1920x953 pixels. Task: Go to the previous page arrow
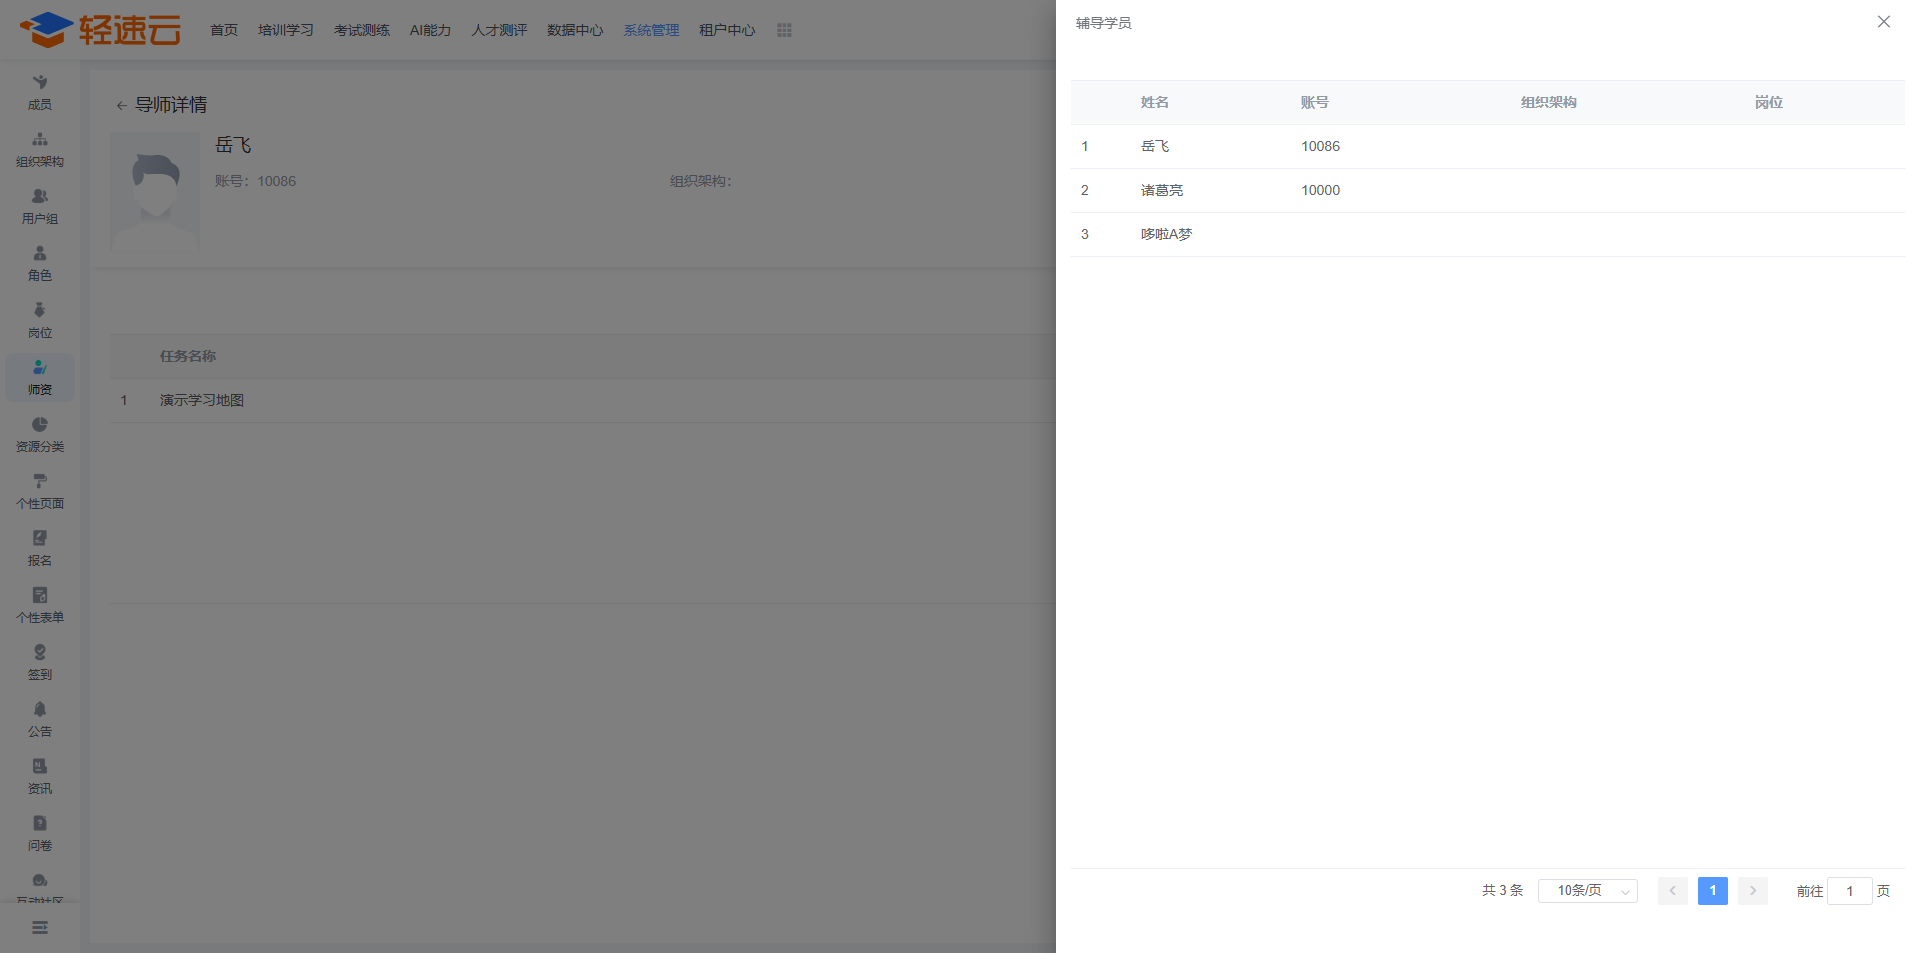click(1672, 890)
